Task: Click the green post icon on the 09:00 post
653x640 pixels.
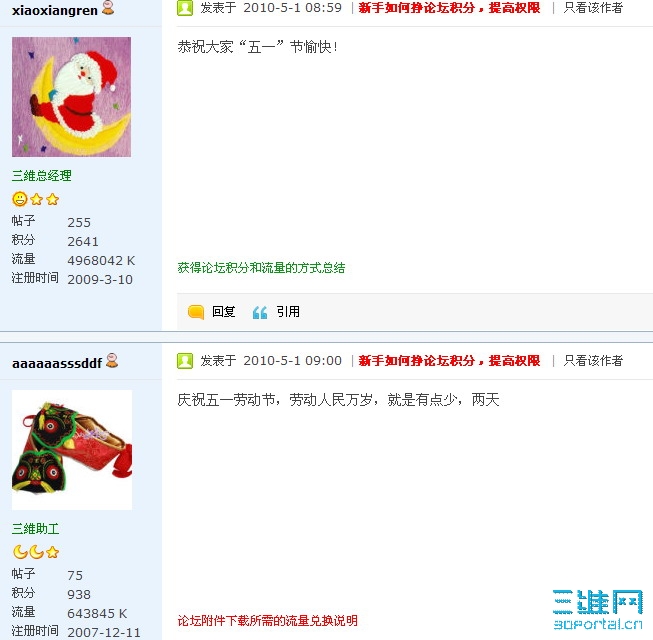Action: 185,361
